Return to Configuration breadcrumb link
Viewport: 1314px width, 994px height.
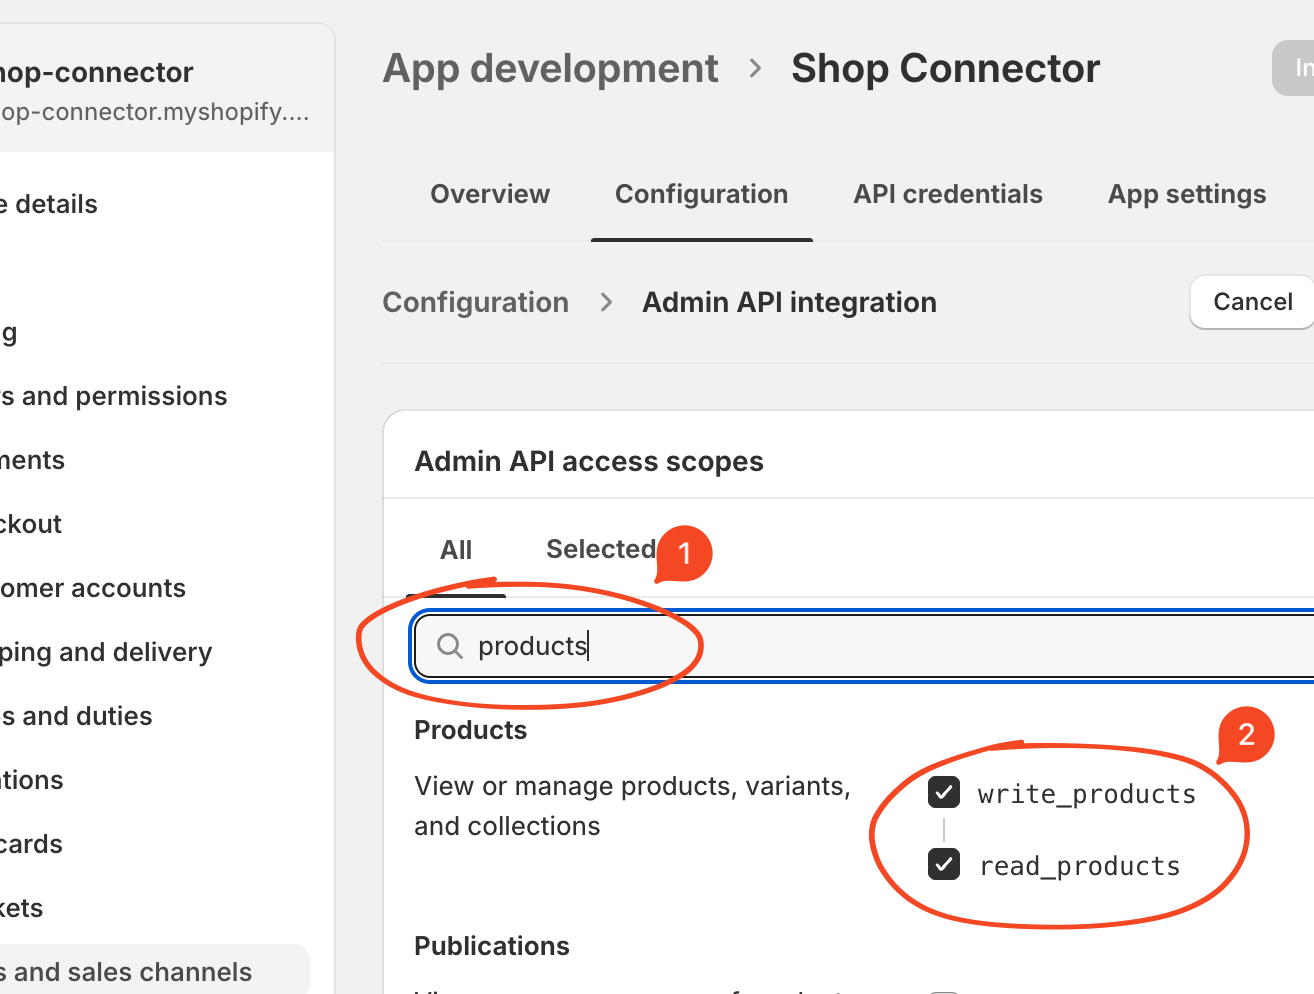[x=476, y=302]
